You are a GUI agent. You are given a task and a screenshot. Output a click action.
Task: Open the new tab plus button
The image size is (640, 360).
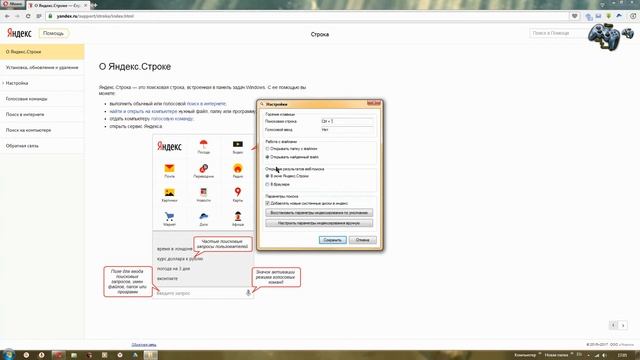click(x=94, y=5)
